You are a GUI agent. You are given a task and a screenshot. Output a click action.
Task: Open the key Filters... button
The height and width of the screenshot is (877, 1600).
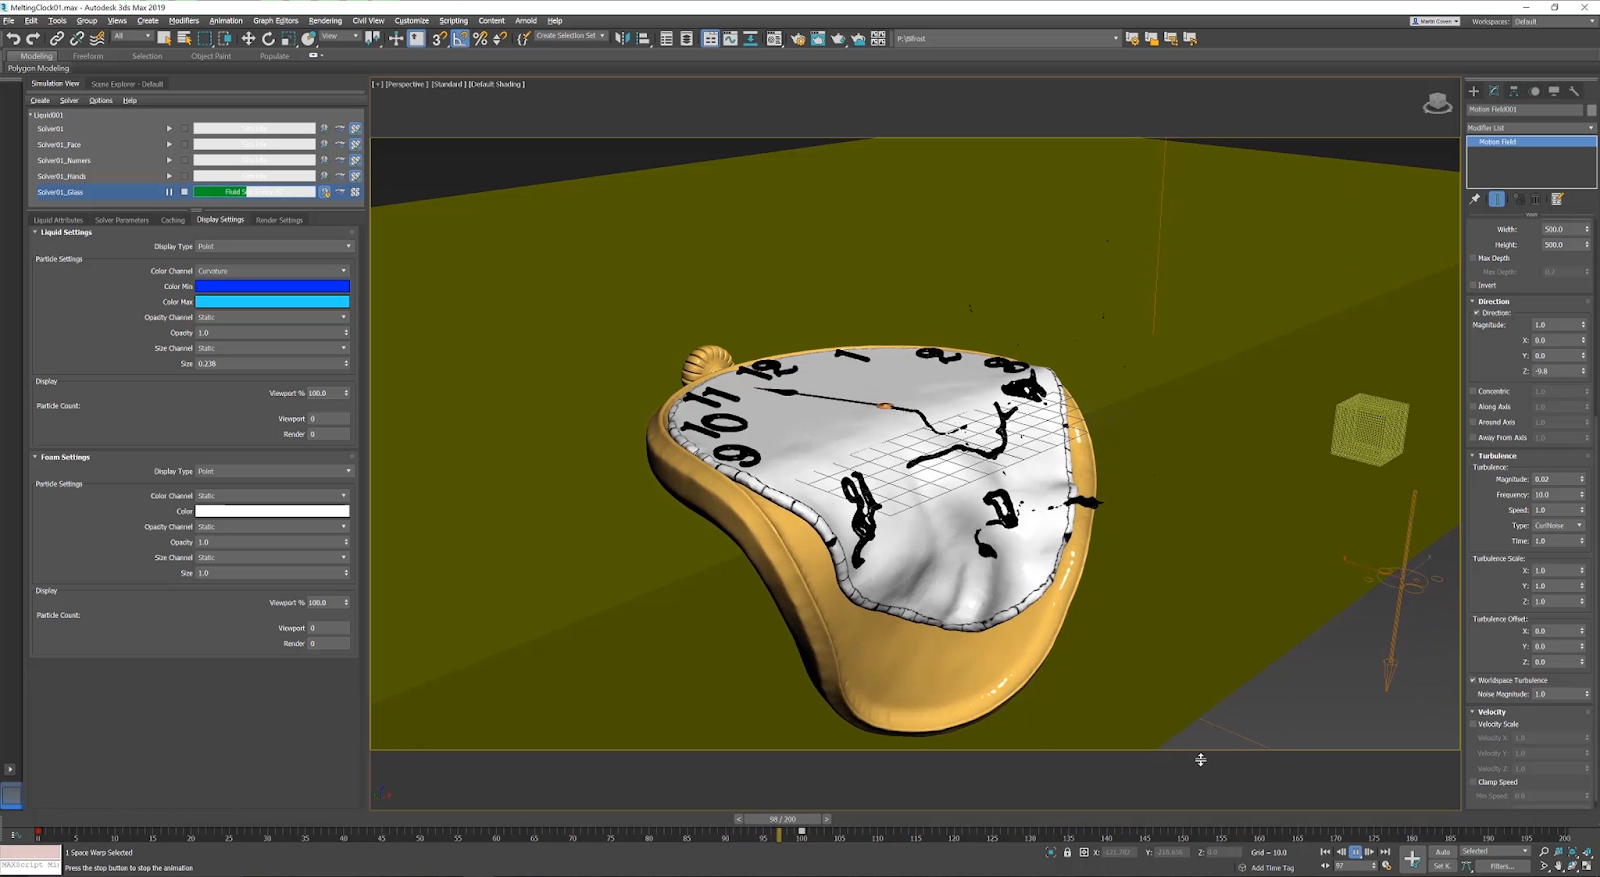1502,866
